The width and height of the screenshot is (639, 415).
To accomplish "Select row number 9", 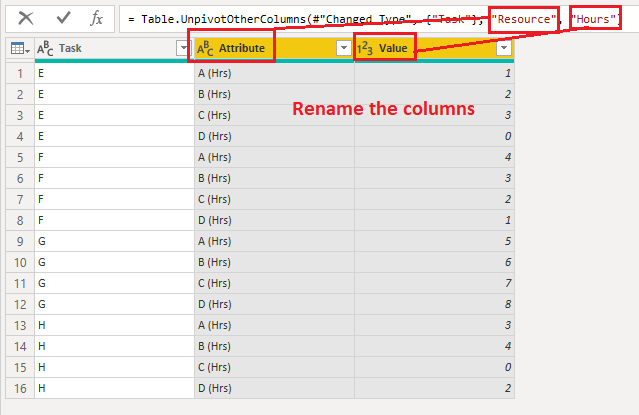I will pyautogui.click(x=20, y=241).
